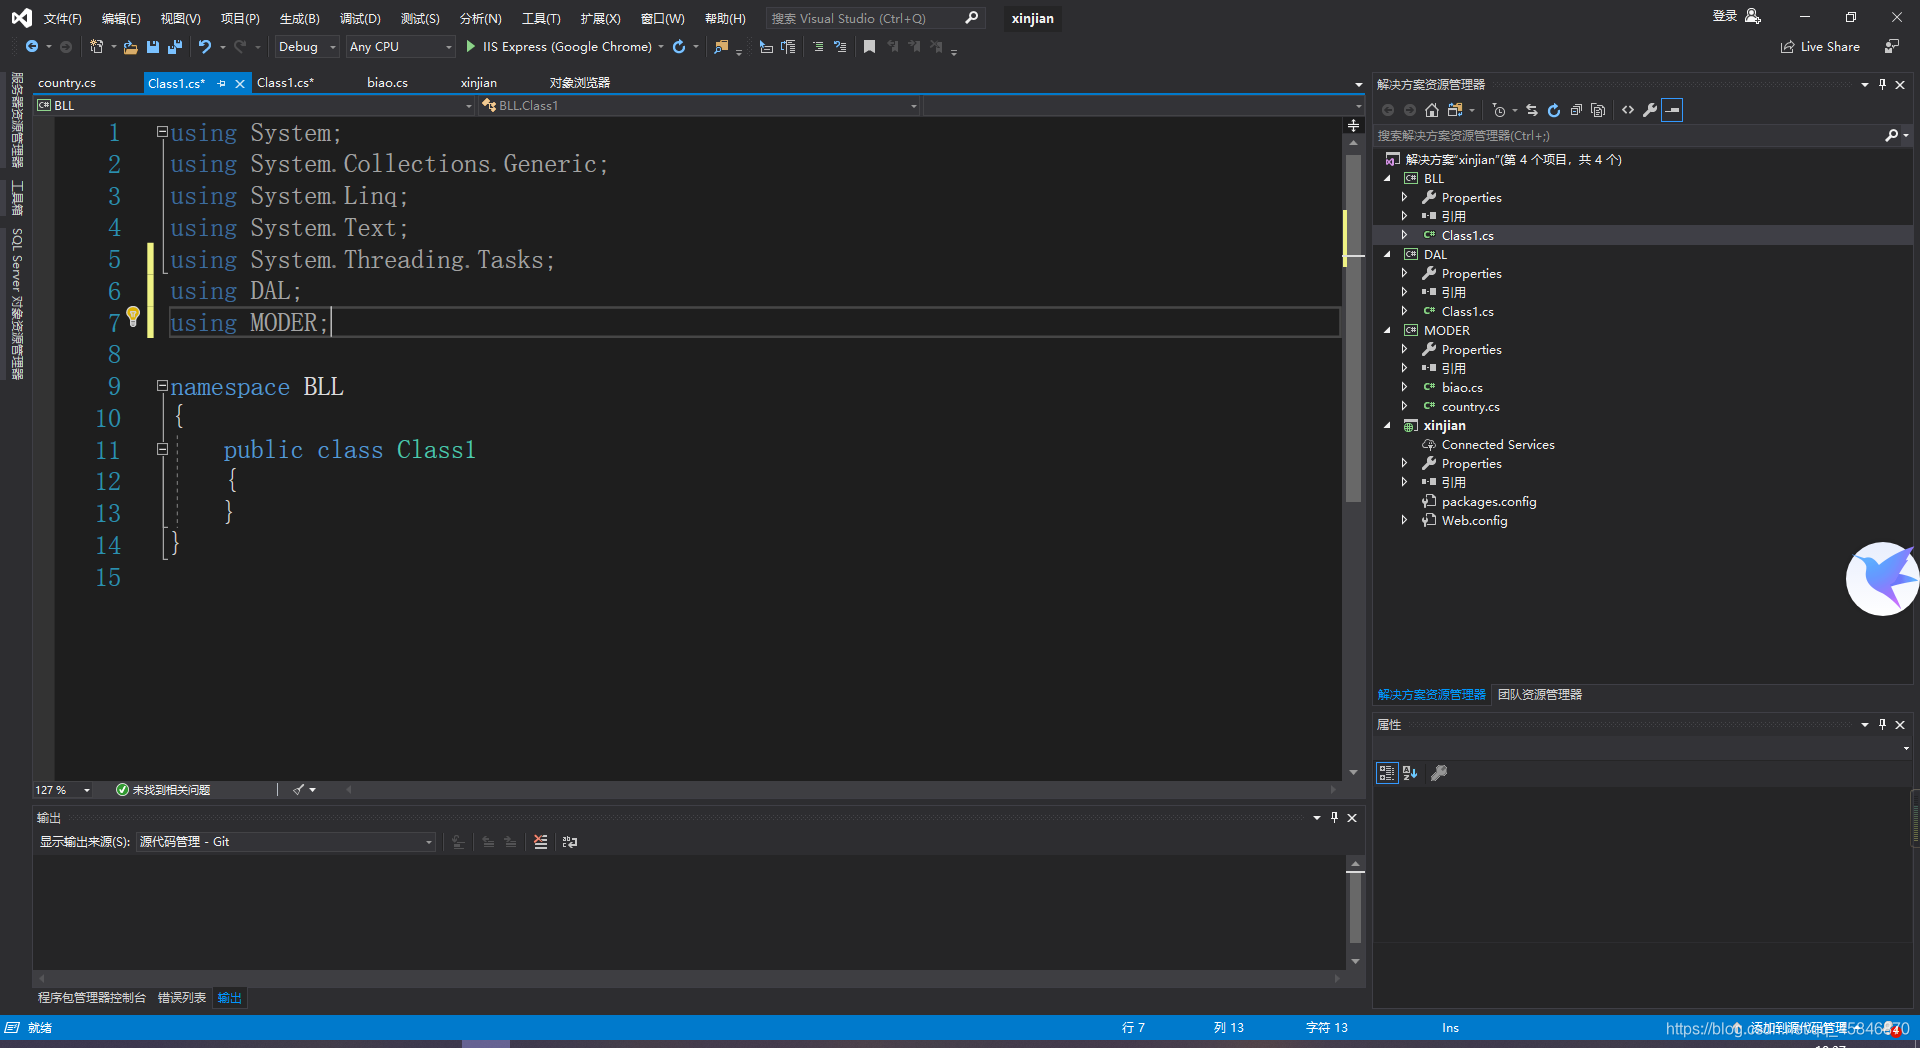Open the 错误列表 tab at bottom
The height and width of the screenshot is (1048, 1920).
pyautogui.click(x=182, y=998)
